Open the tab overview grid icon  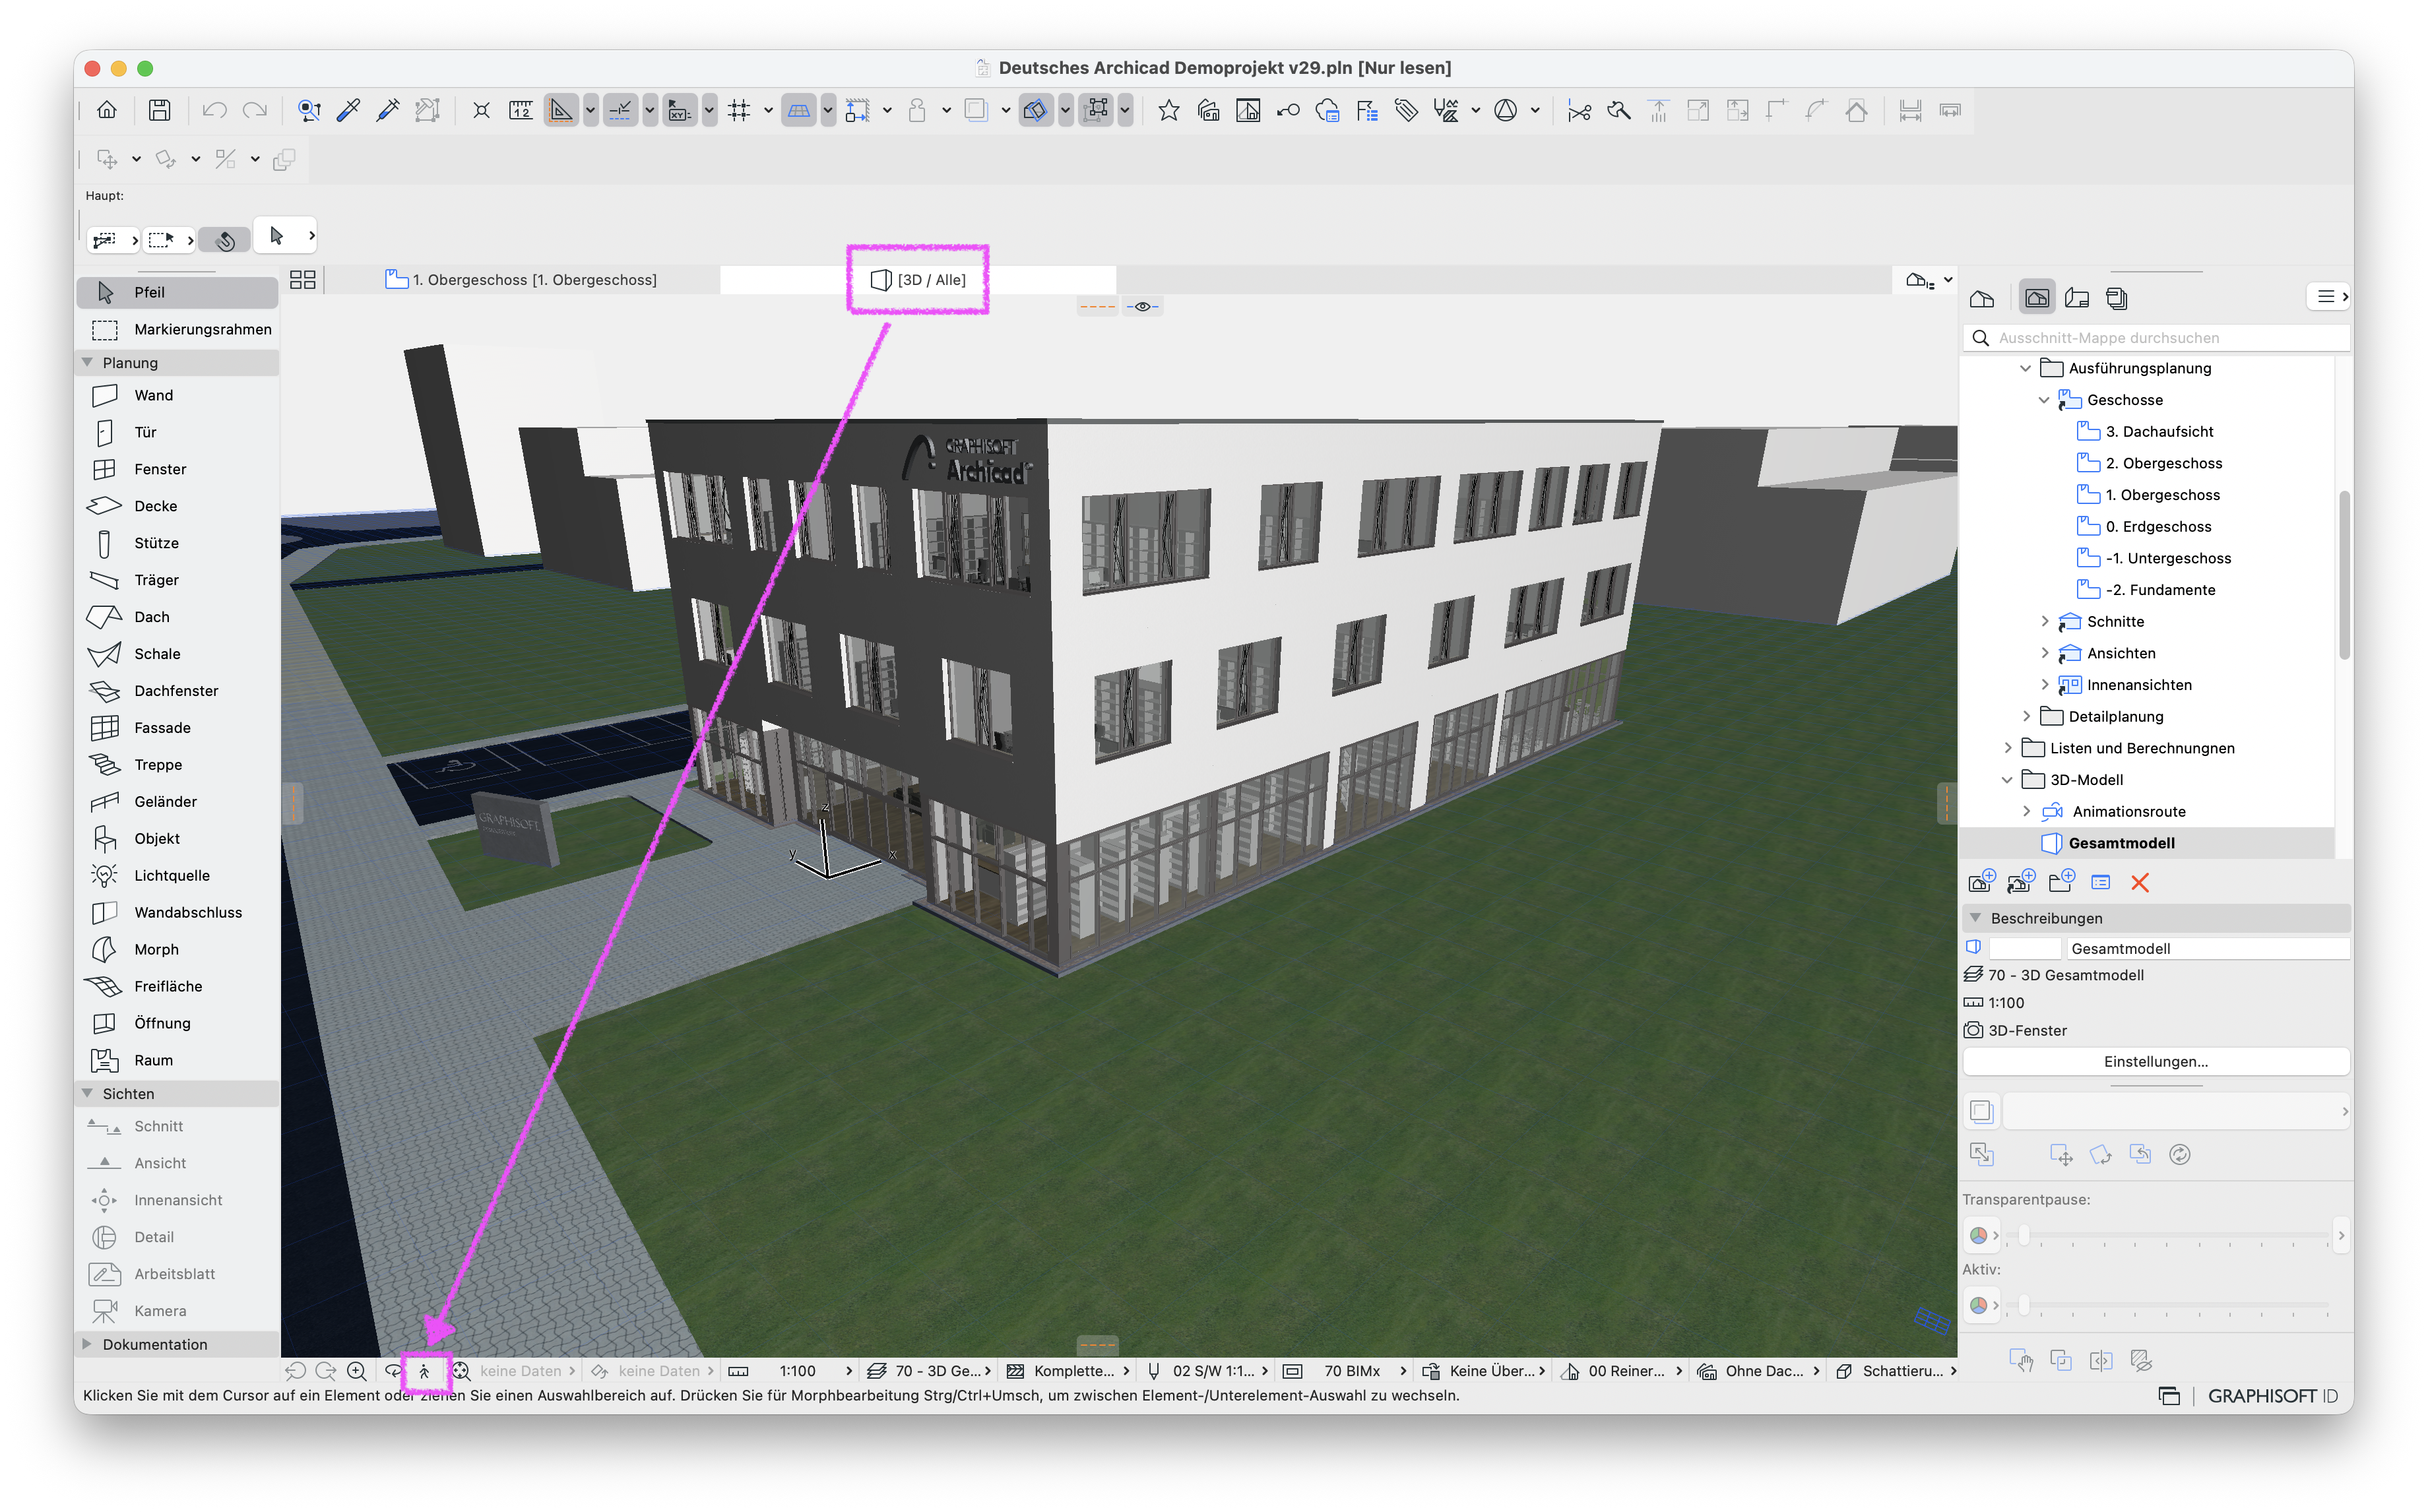point(302,280)
